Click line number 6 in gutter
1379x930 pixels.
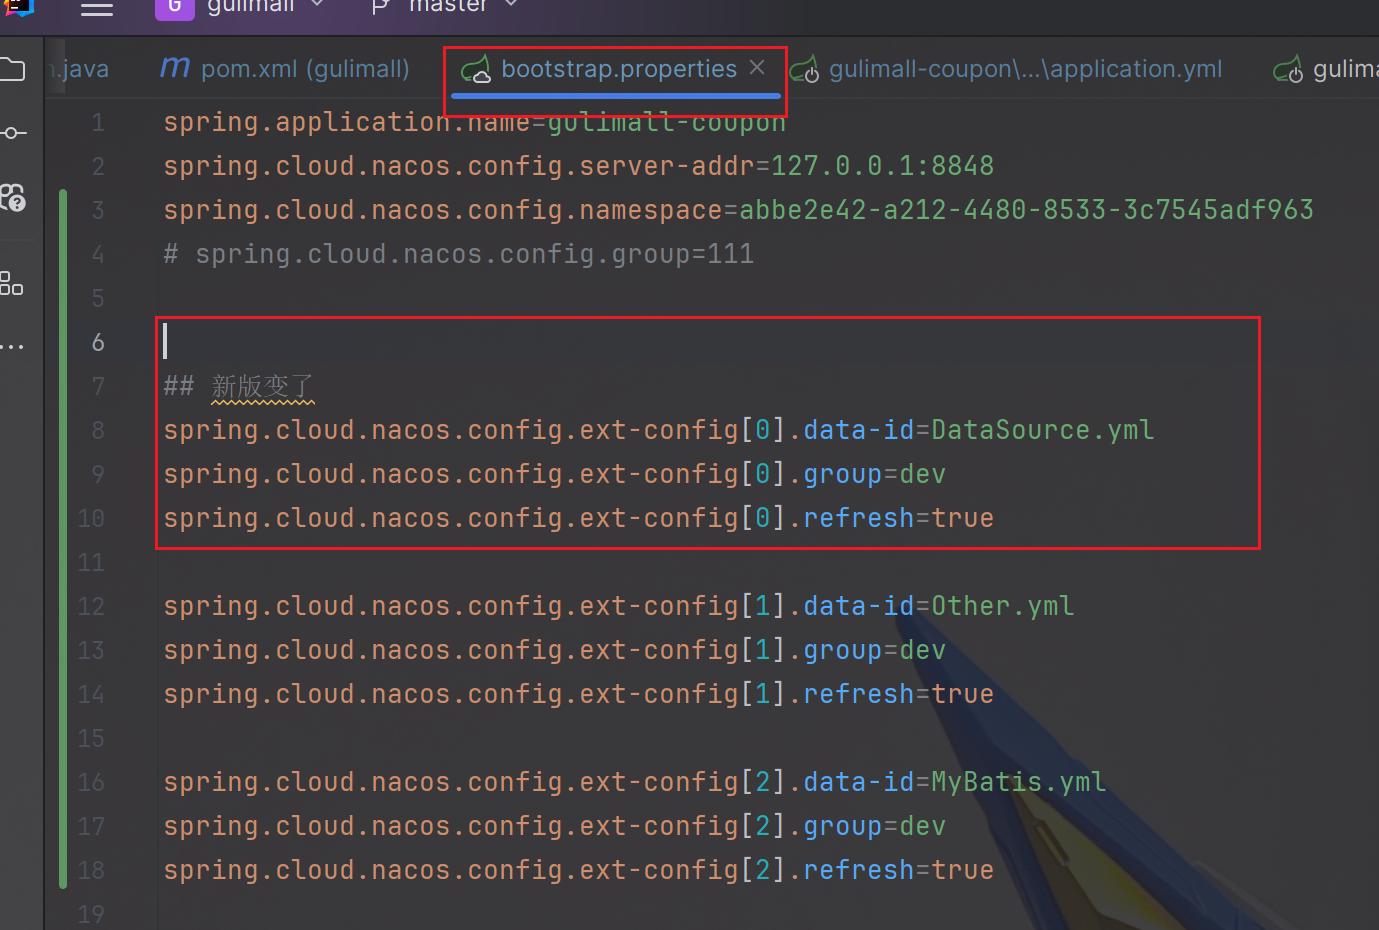click(98, 342)
